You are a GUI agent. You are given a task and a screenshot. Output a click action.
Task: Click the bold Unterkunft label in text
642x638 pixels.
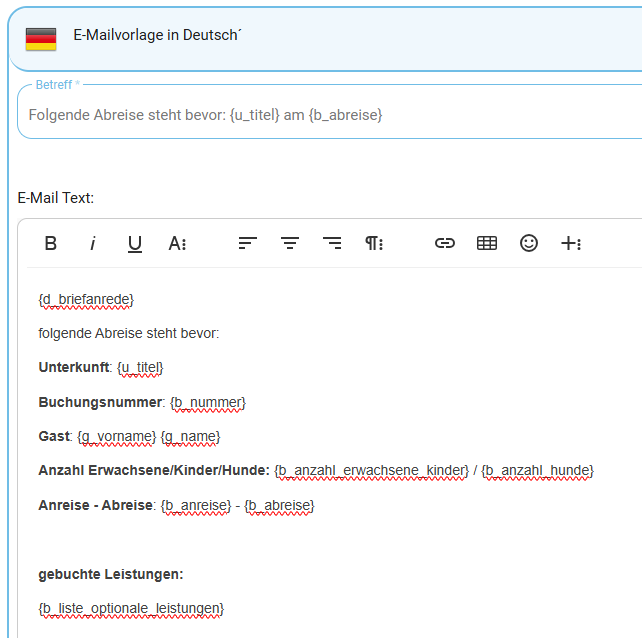click(73, 368)
